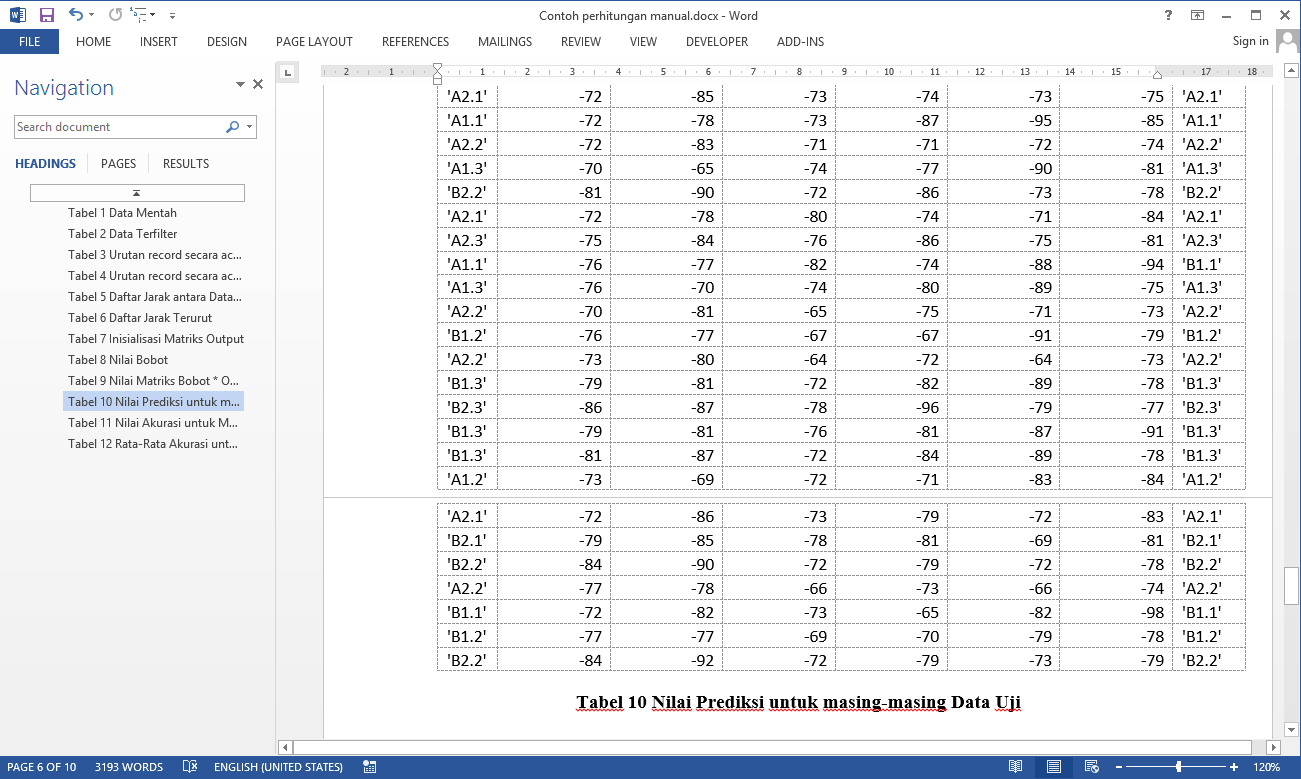Screen dimensions: 1301x779
Task: Open Ribbon Display Options
Action: 1197,15
